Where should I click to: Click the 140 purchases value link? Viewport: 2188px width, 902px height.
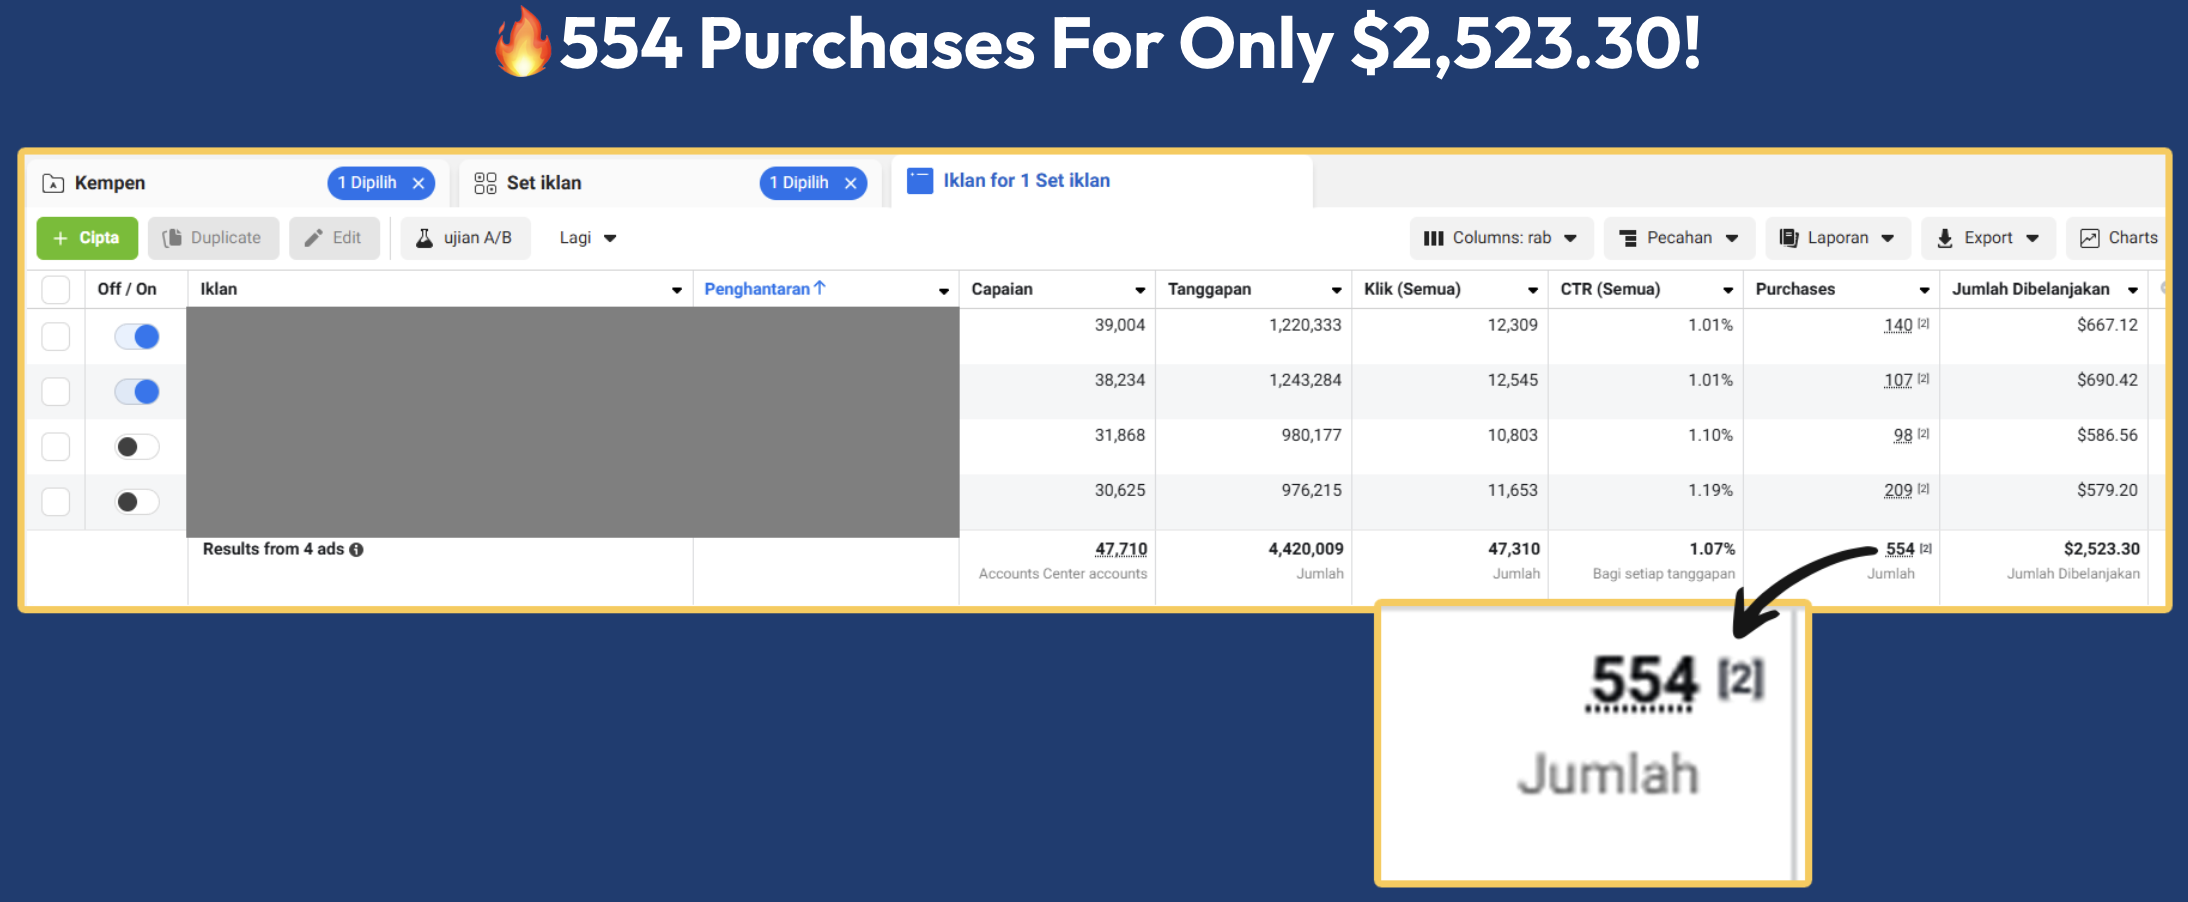pos(1898,325)
